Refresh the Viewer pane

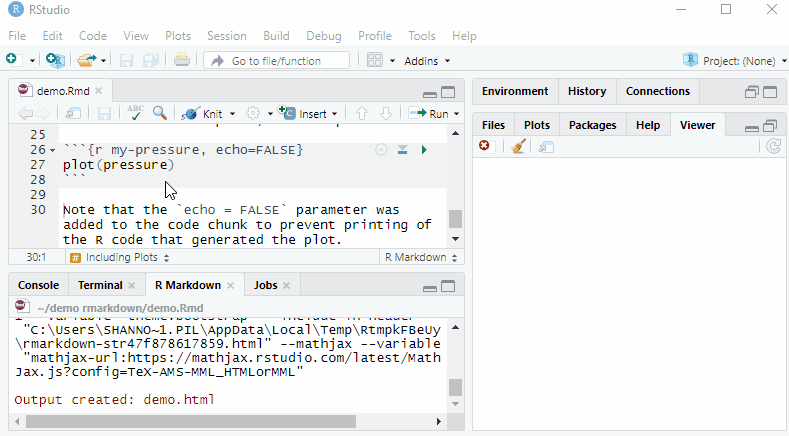coord(774,146)
